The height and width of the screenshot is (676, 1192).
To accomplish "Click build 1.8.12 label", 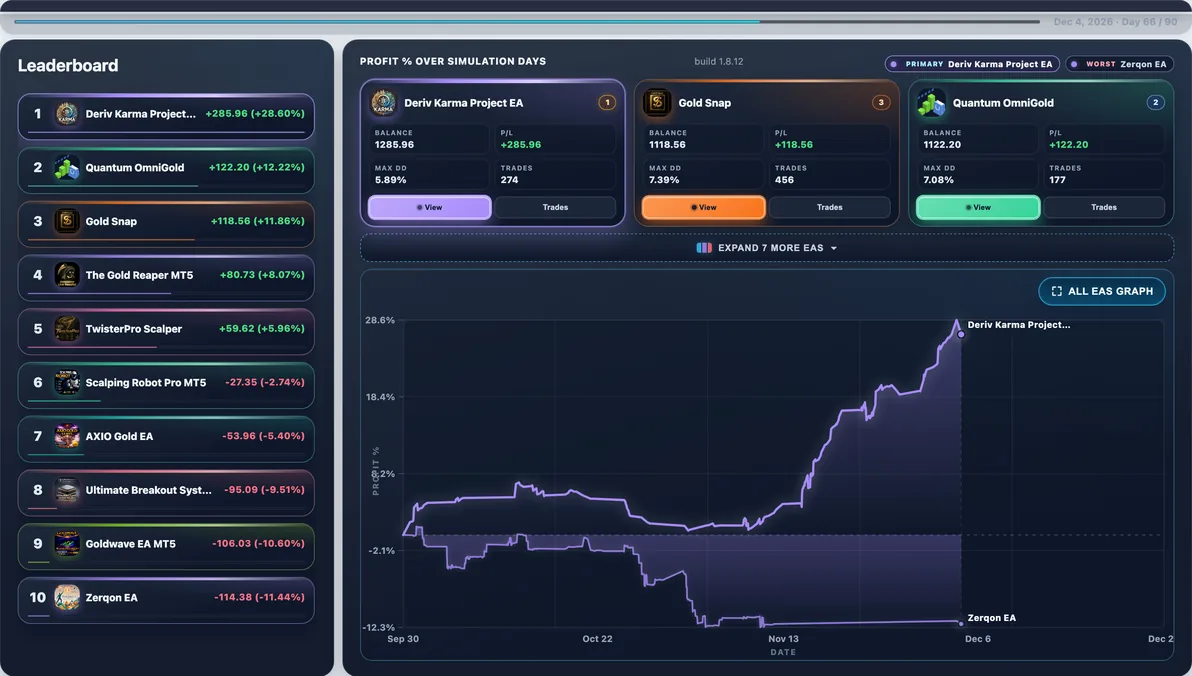I will coord(718,62).
